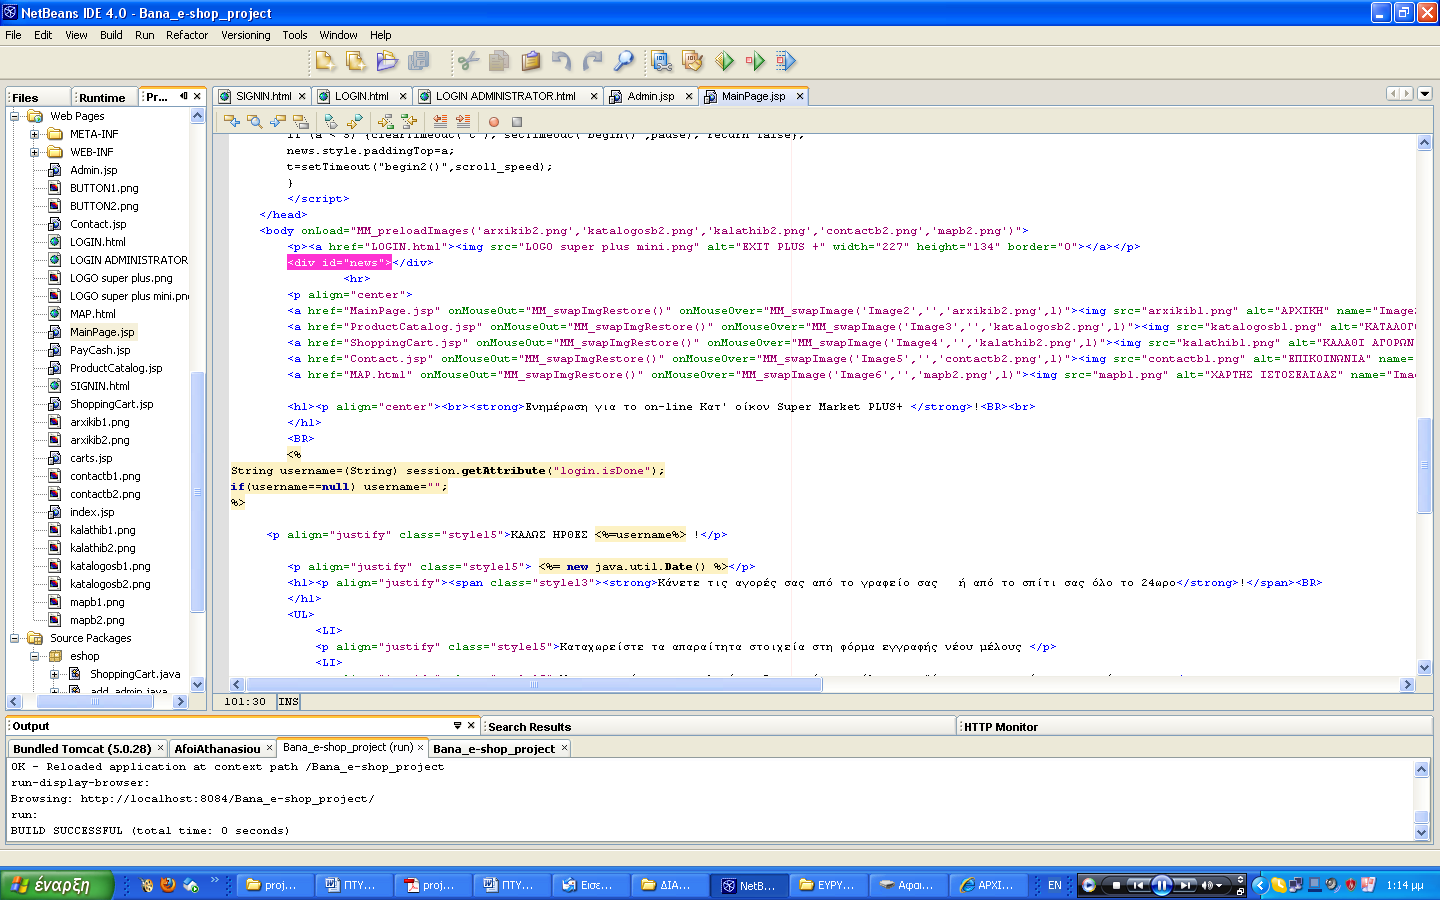1440x900 pixels.
Task: Pause playback in taskbar media player
Action: 1161,885
